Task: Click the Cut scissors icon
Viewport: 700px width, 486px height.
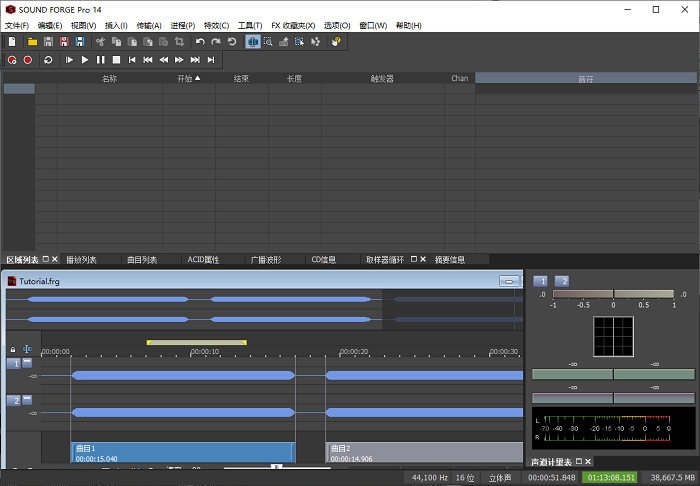Action: coord(100,42)
